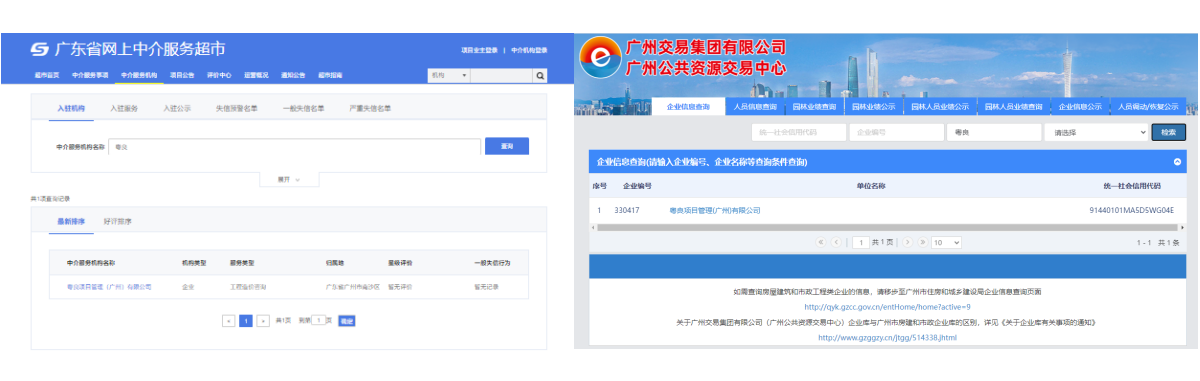This screenshot has width=1200, height=381.
Task: Open the www.gzggzy.cn/jtgg link
Action: click(x=887, y=338)
